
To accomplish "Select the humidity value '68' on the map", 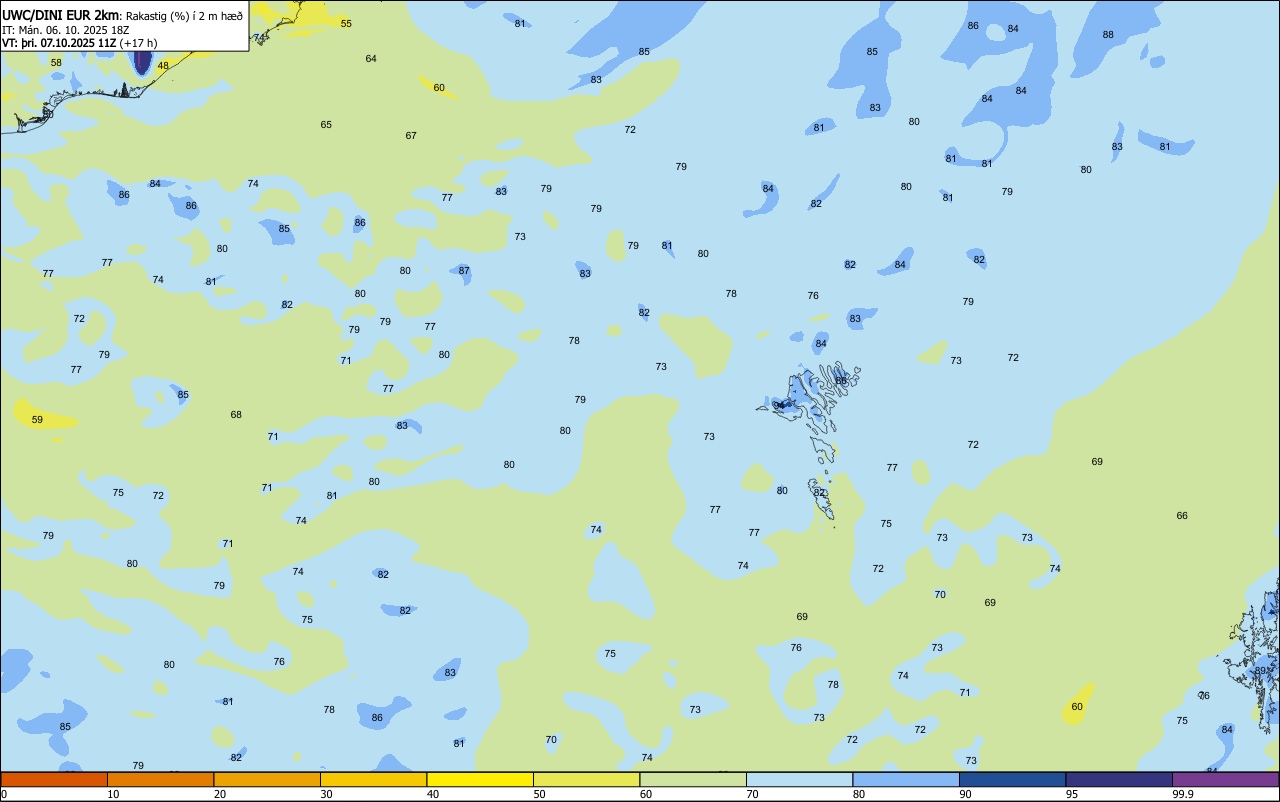I will (236, 415).
